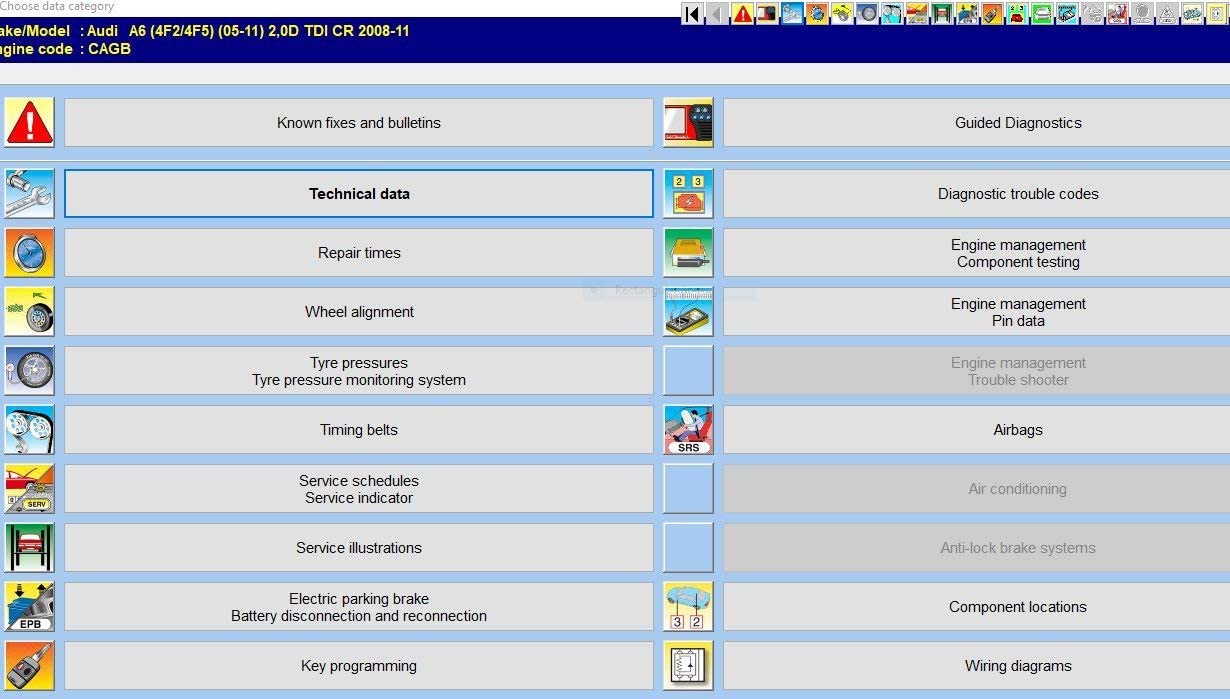The width and height of the screenshot is (1230, 699).
Task: Open the Airbags section
Action: [977, 429]
